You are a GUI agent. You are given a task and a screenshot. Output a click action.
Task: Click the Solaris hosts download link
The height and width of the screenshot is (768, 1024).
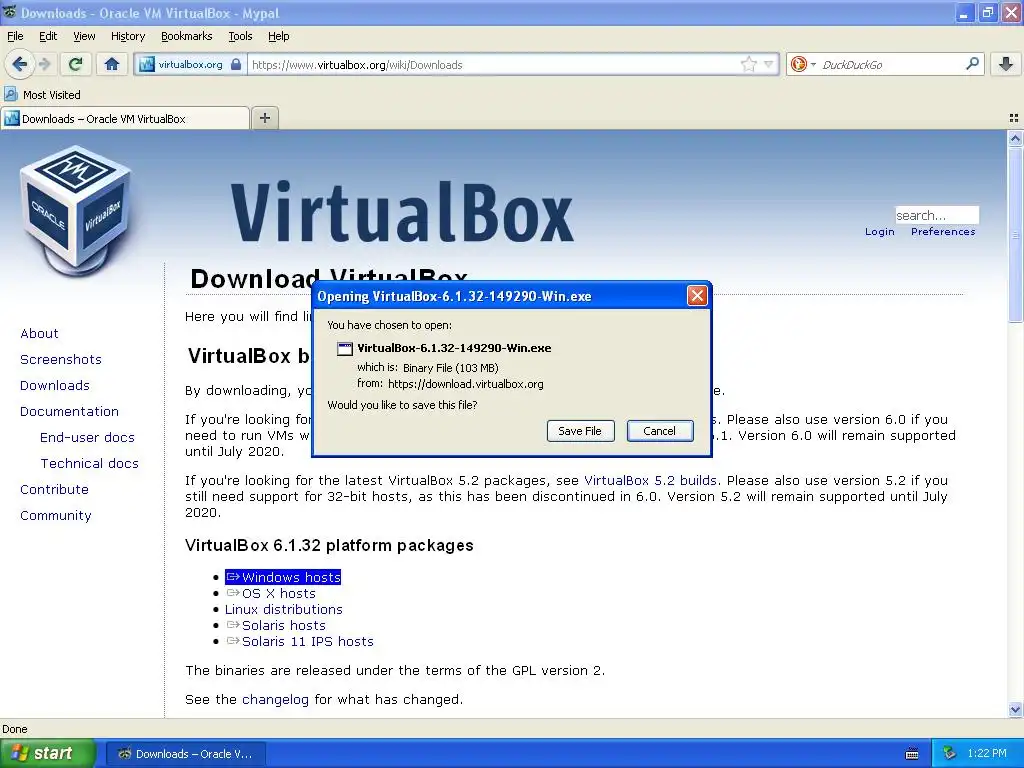[276, 626]
